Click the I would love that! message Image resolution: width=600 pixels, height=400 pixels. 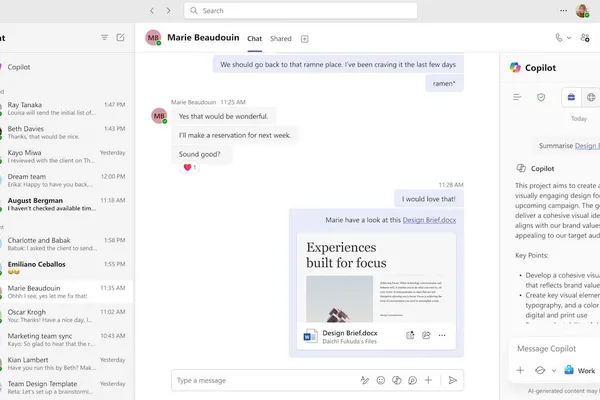pyautogui.click(x=429, y=199)
